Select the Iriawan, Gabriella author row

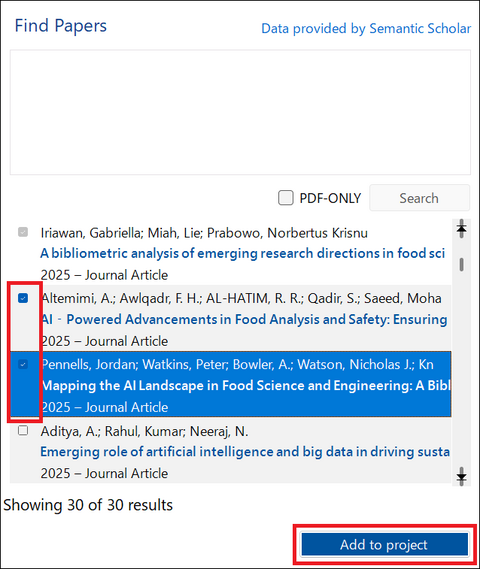pyautogui.click(x=204, y=233)
